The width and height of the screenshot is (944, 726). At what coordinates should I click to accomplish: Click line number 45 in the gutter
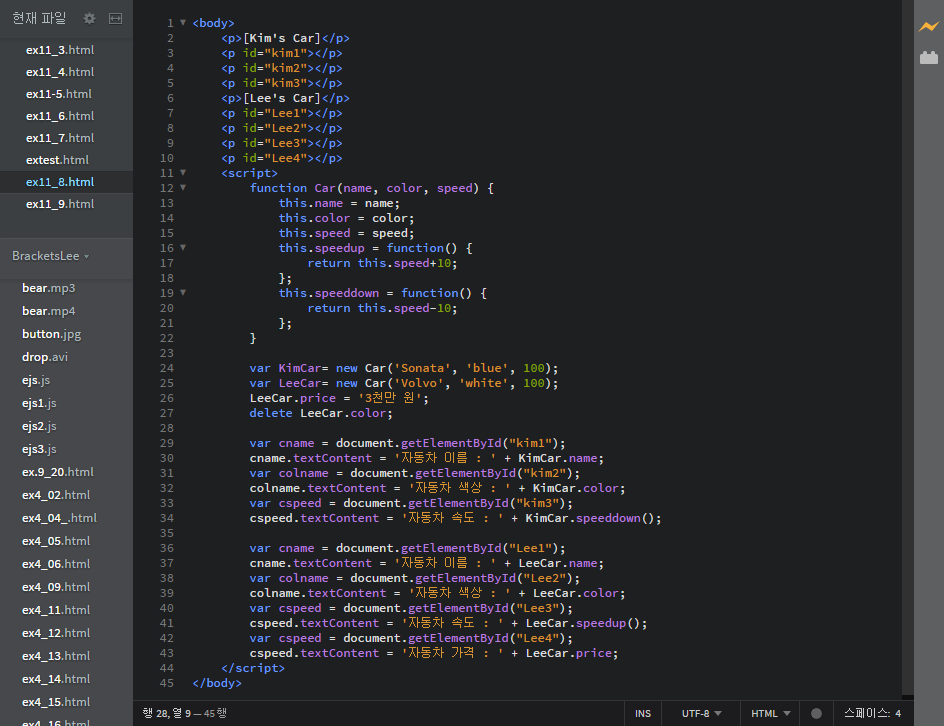click(x=167, y=683)
